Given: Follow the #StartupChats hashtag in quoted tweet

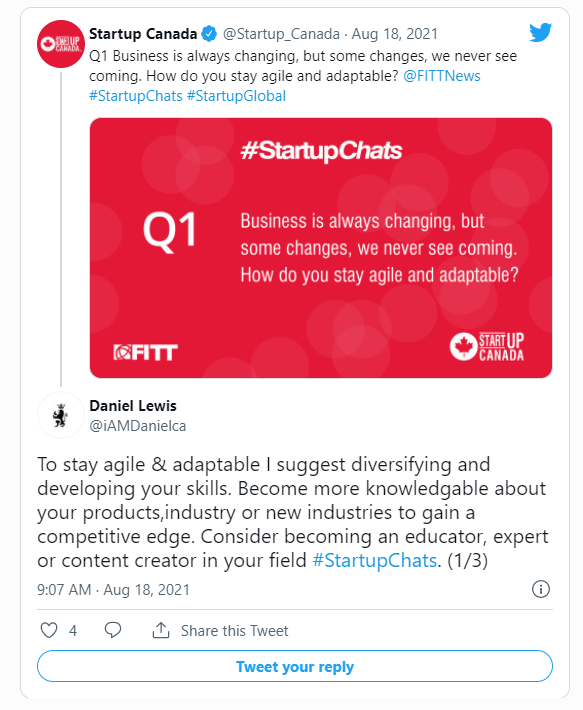Looking at the screenshot, I should click(x=136, y=96).
